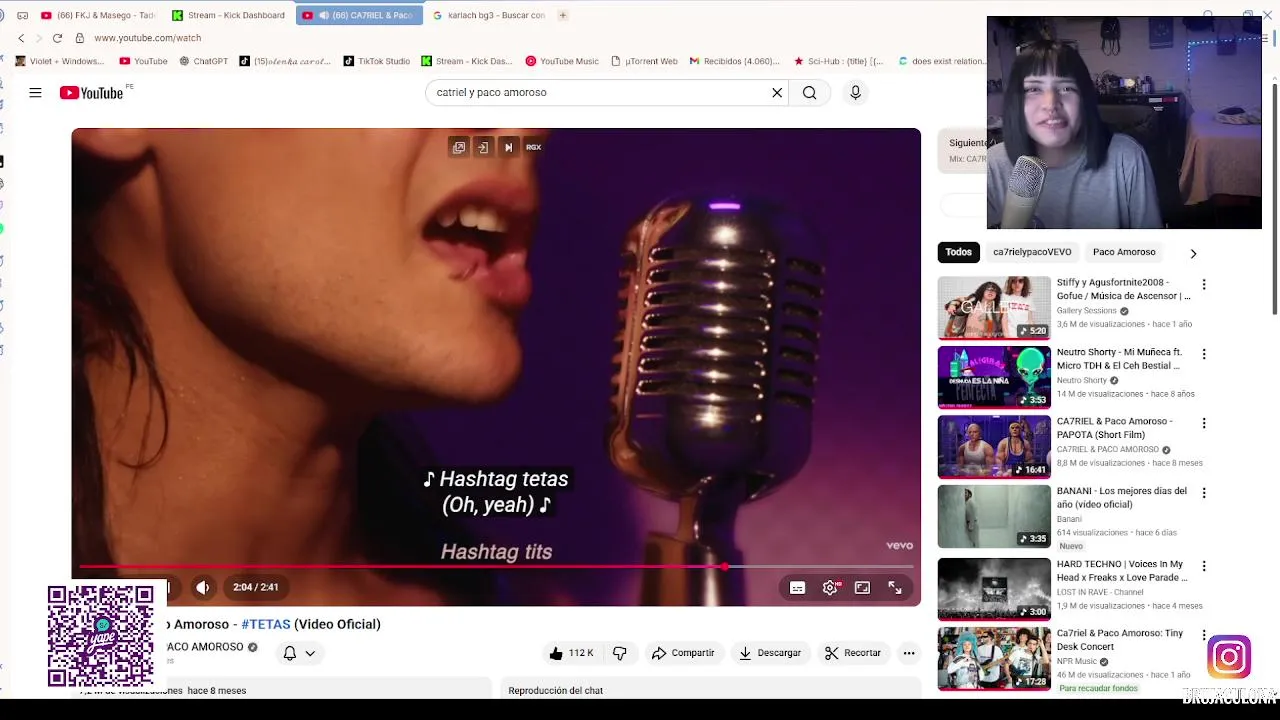This screenshot has height=720, width=1280.
Task: Skip to next video from top overlay
Action: click(508, 147)
